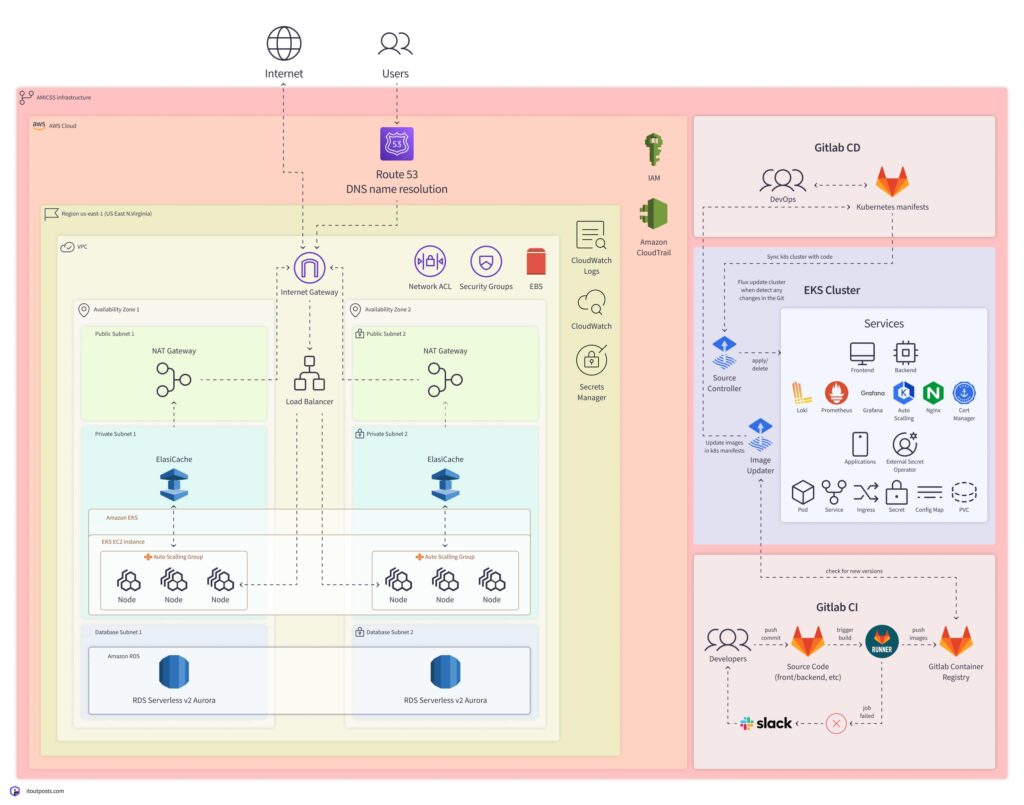Select the Load Balancer icon
1024x805 pixels.
tap(309, 373)
